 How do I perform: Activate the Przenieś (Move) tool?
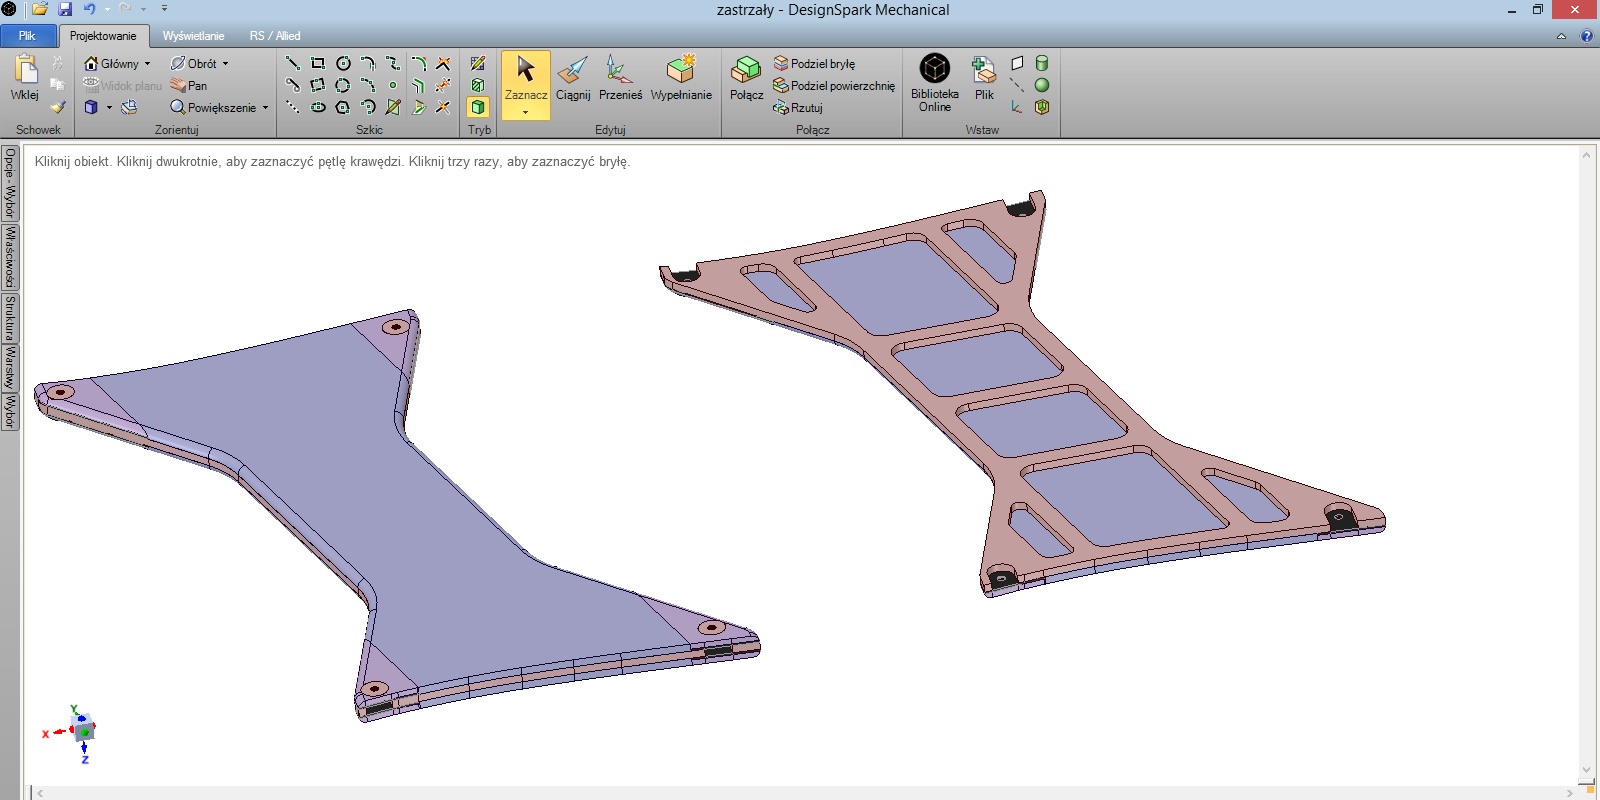point(620,79)
